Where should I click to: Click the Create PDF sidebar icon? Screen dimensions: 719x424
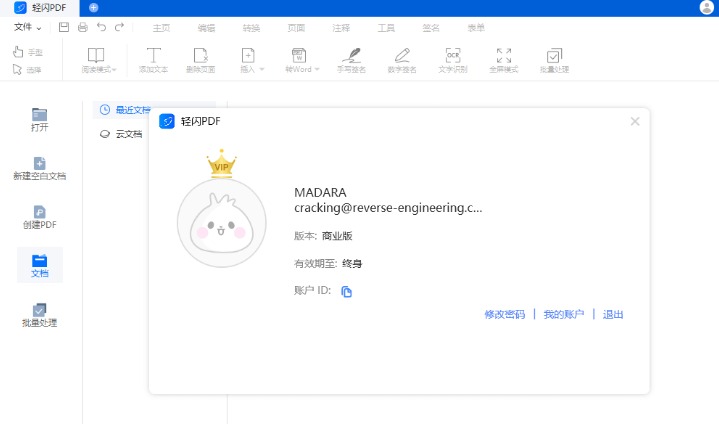[39, 212]
